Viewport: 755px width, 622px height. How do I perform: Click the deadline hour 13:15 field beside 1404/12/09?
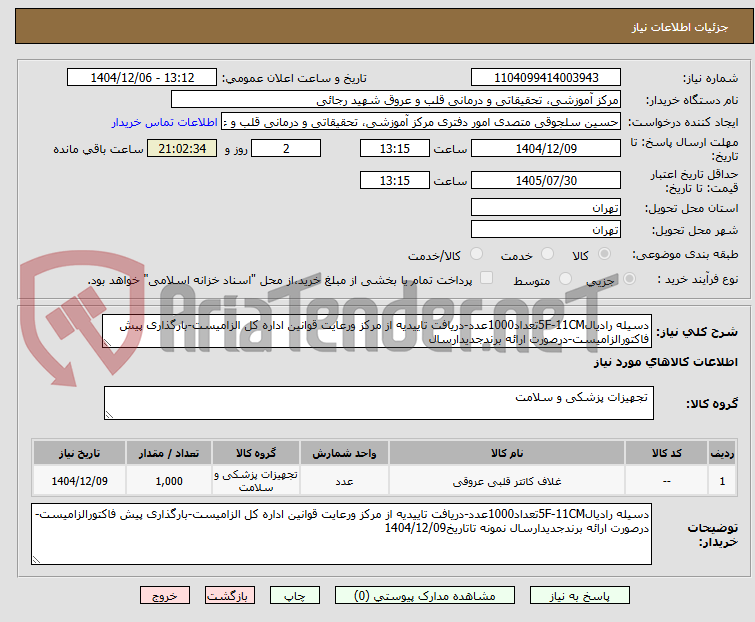point(394,148)
